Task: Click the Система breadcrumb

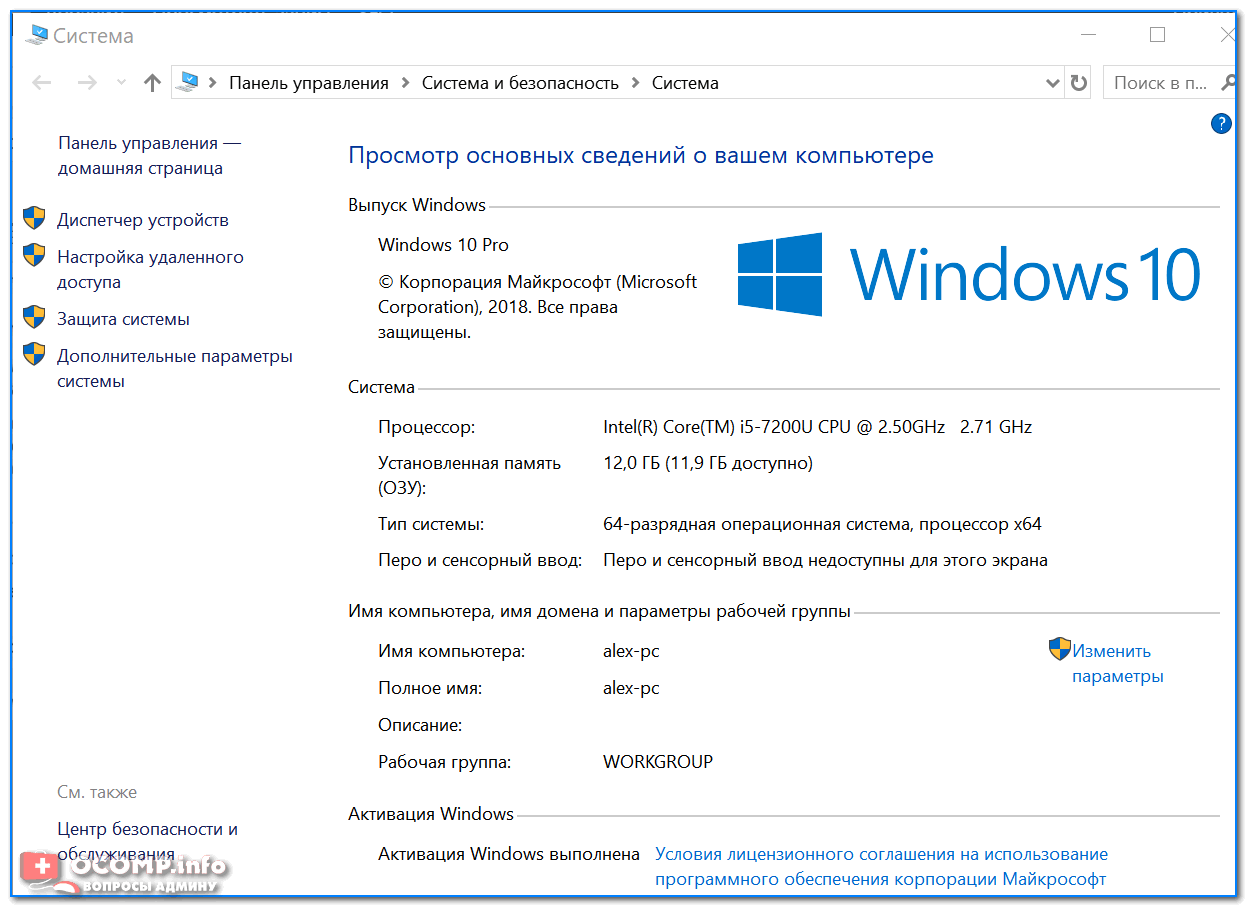Action: 685,83
